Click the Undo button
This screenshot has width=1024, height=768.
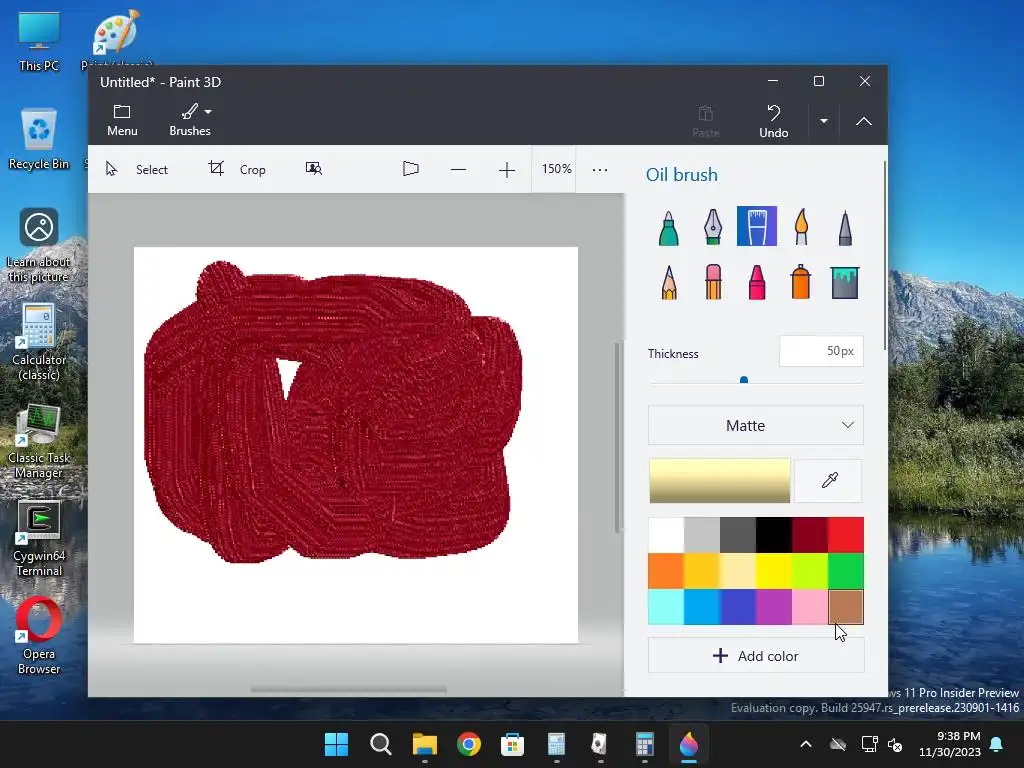point(774,121)
